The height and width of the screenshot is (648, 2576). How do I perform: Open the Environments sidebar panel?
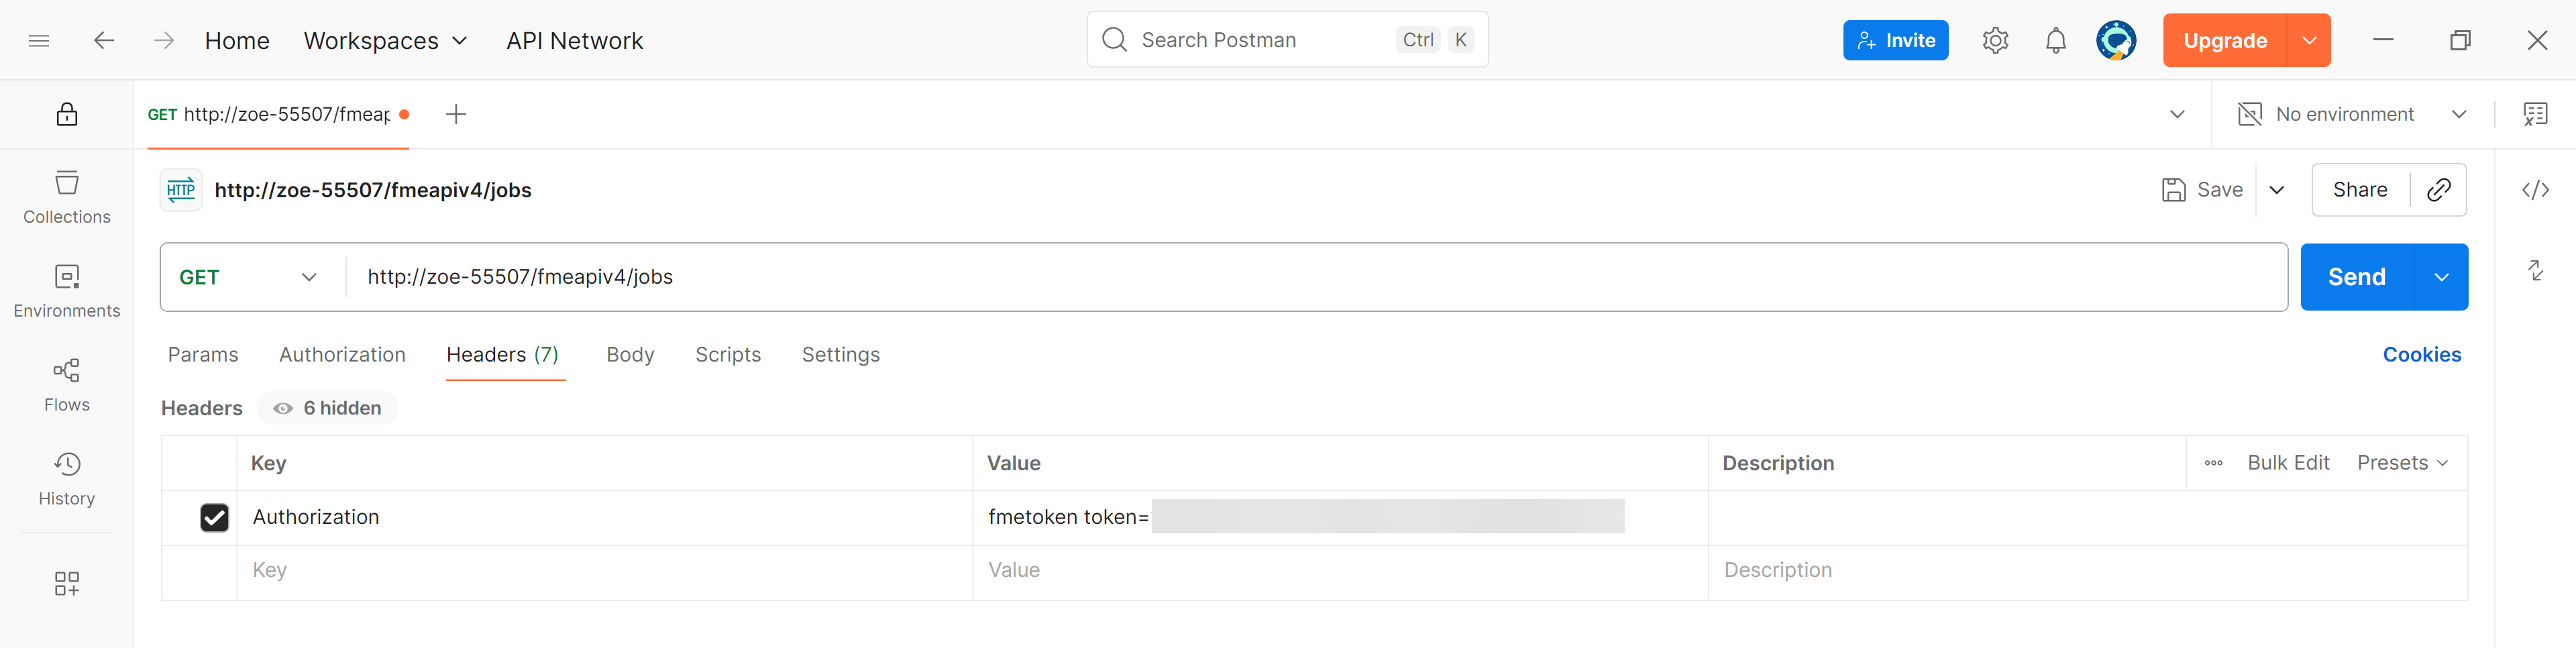(x=66, y=290)
